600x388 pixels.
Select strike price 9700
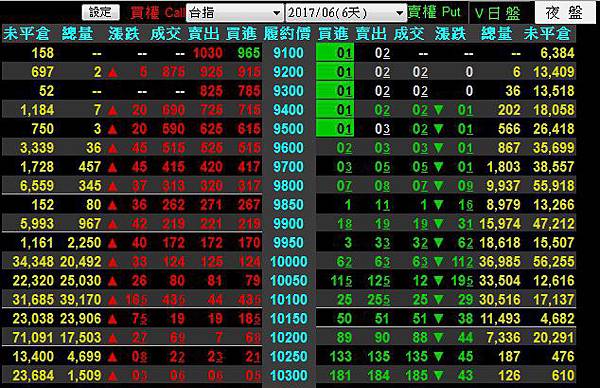click(289, 167)
